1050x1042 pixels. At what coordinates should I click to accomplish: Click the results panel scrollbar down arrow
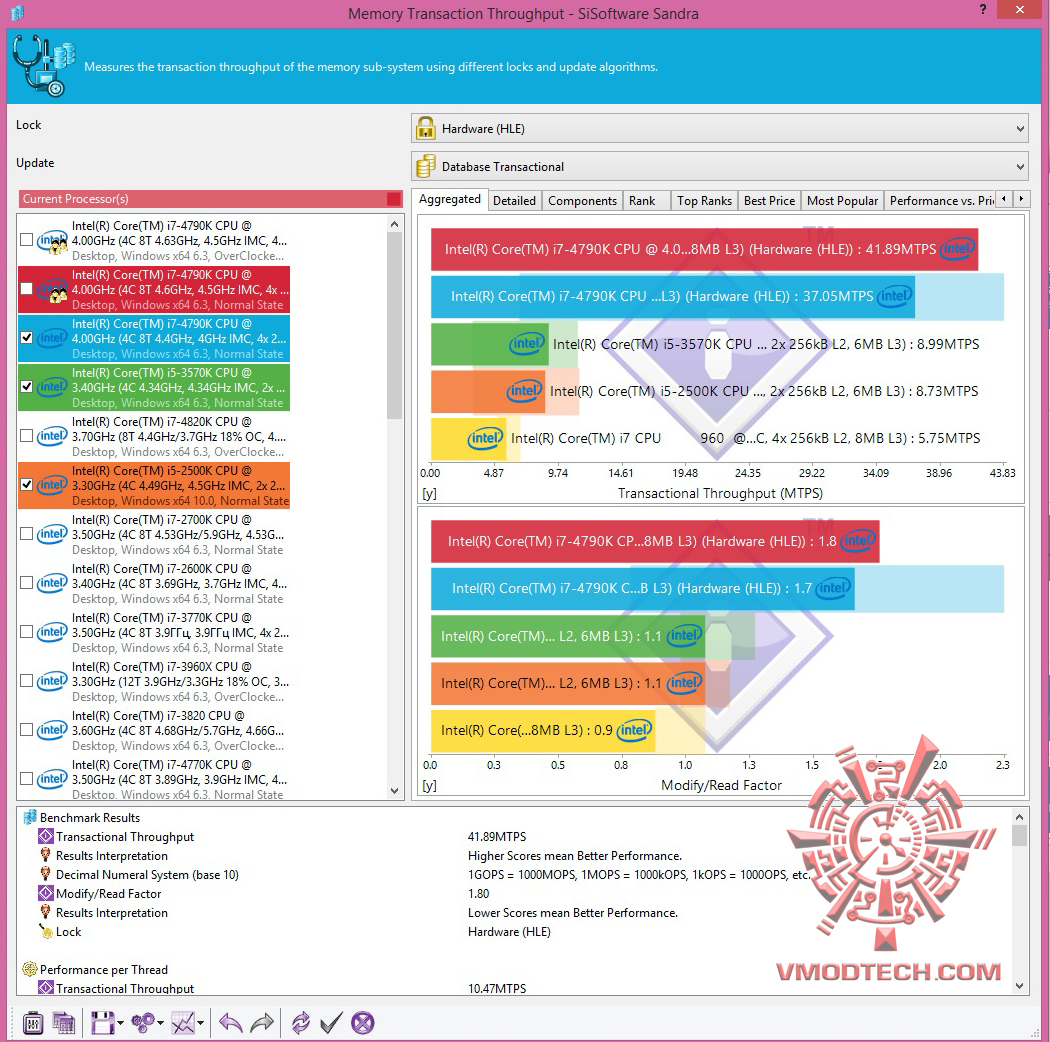(x=1019, y=986)
